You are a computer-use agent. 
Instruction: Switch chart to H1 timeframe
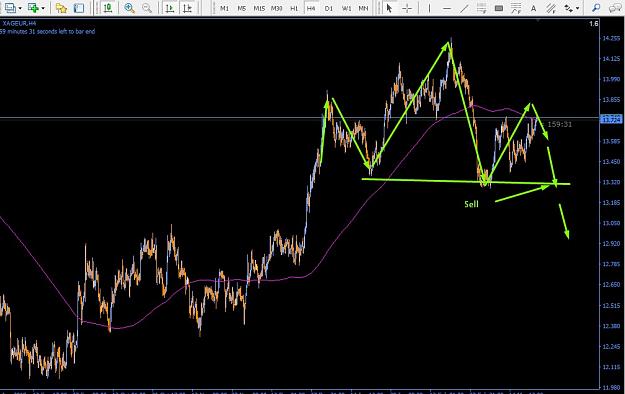click(294, 8)
